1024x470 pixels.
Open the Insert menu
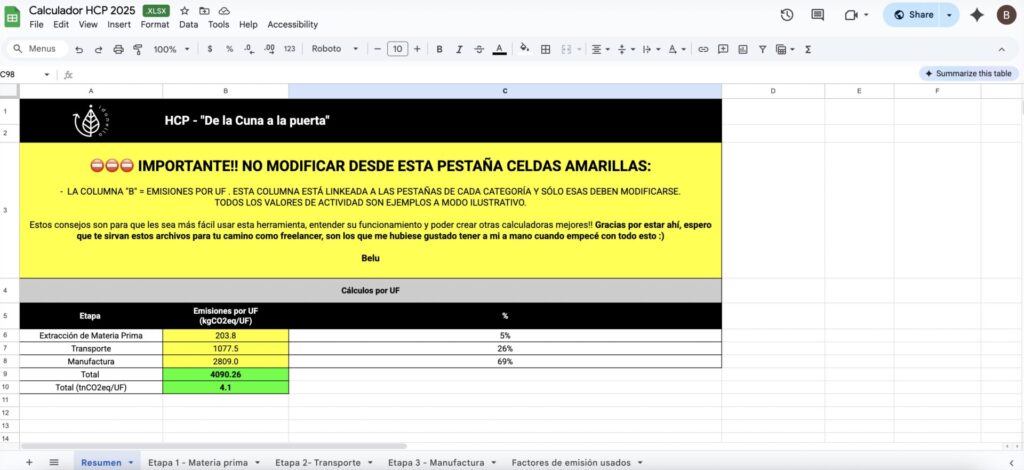click(119, 25)
